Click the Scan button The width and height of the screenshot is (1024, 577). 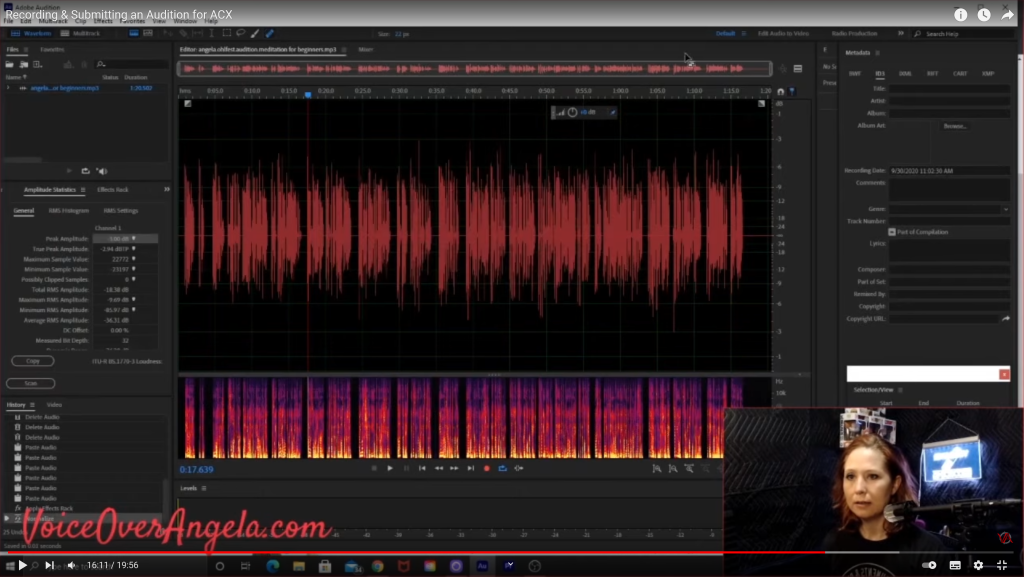click(31, 383)
